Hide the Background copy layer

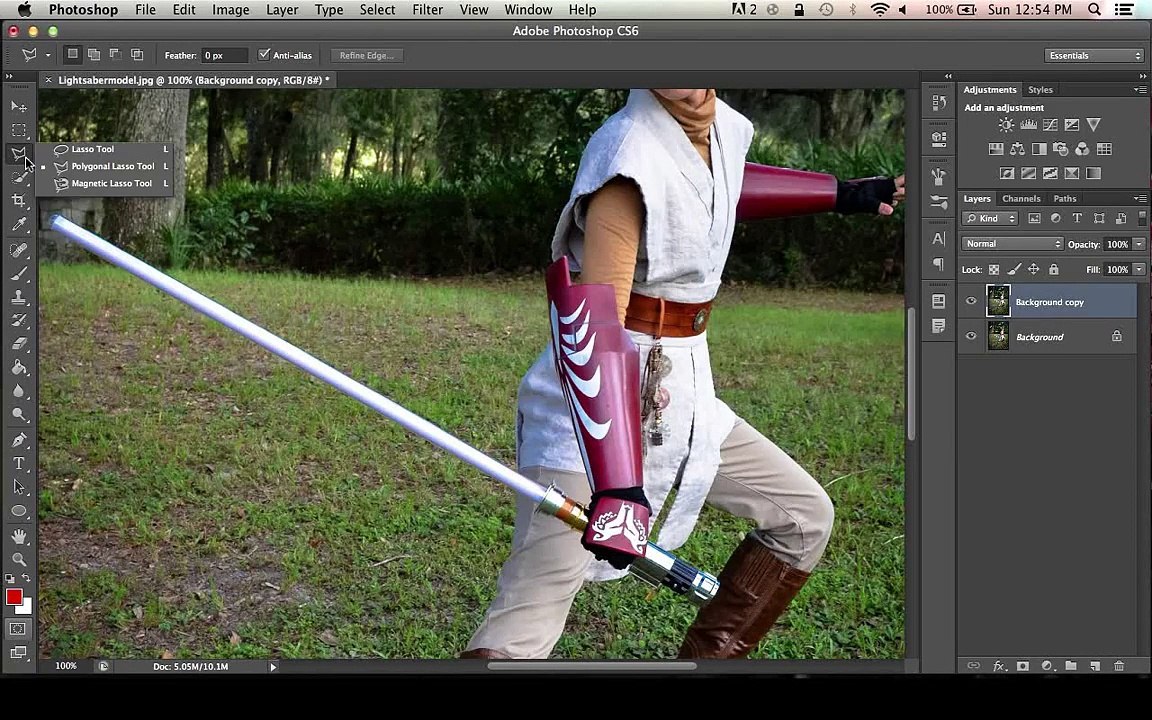(x=971, y=301)
